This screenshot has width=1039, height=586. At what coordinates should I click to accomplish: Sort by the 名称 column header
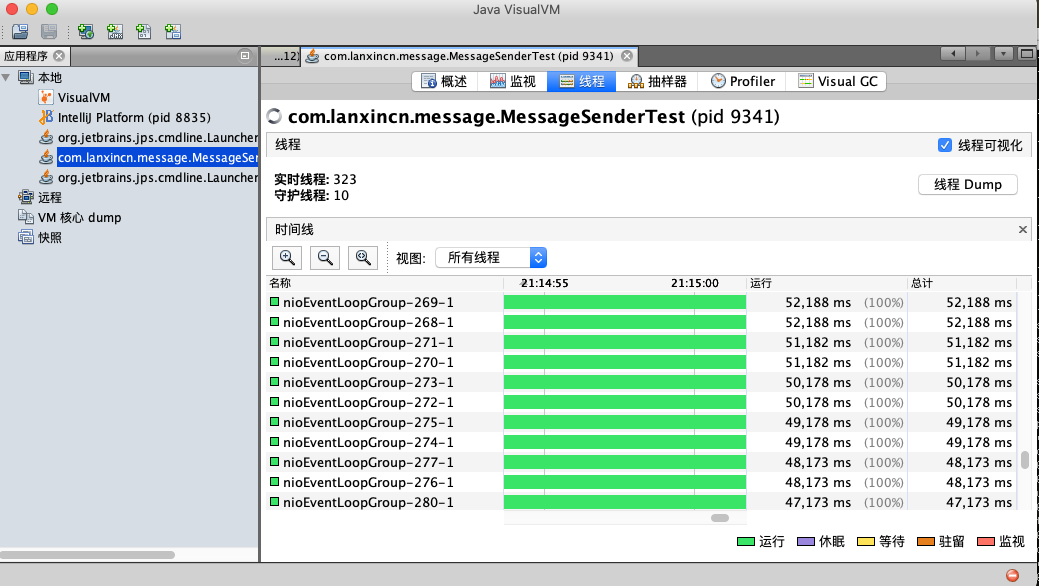[x=384, y=283]
